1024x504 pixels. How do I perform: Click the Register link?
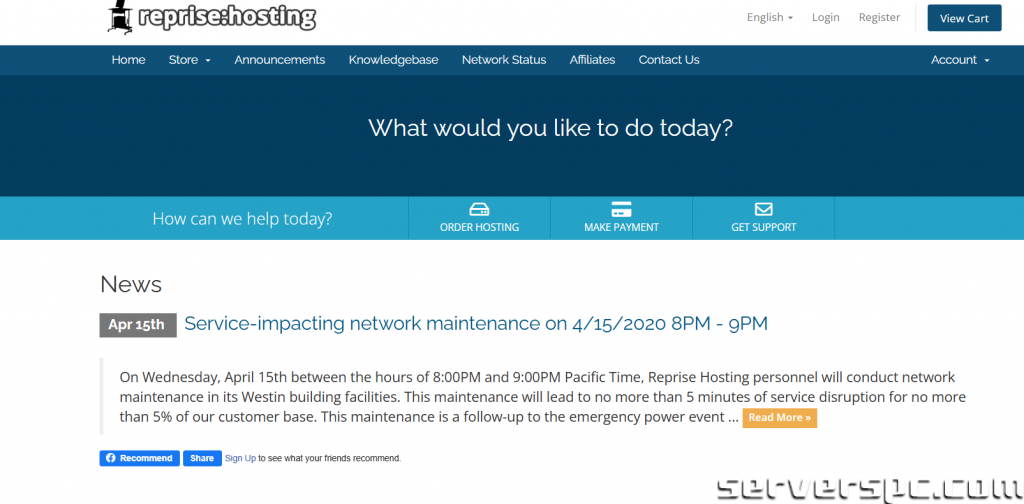(x=879, y=18)
